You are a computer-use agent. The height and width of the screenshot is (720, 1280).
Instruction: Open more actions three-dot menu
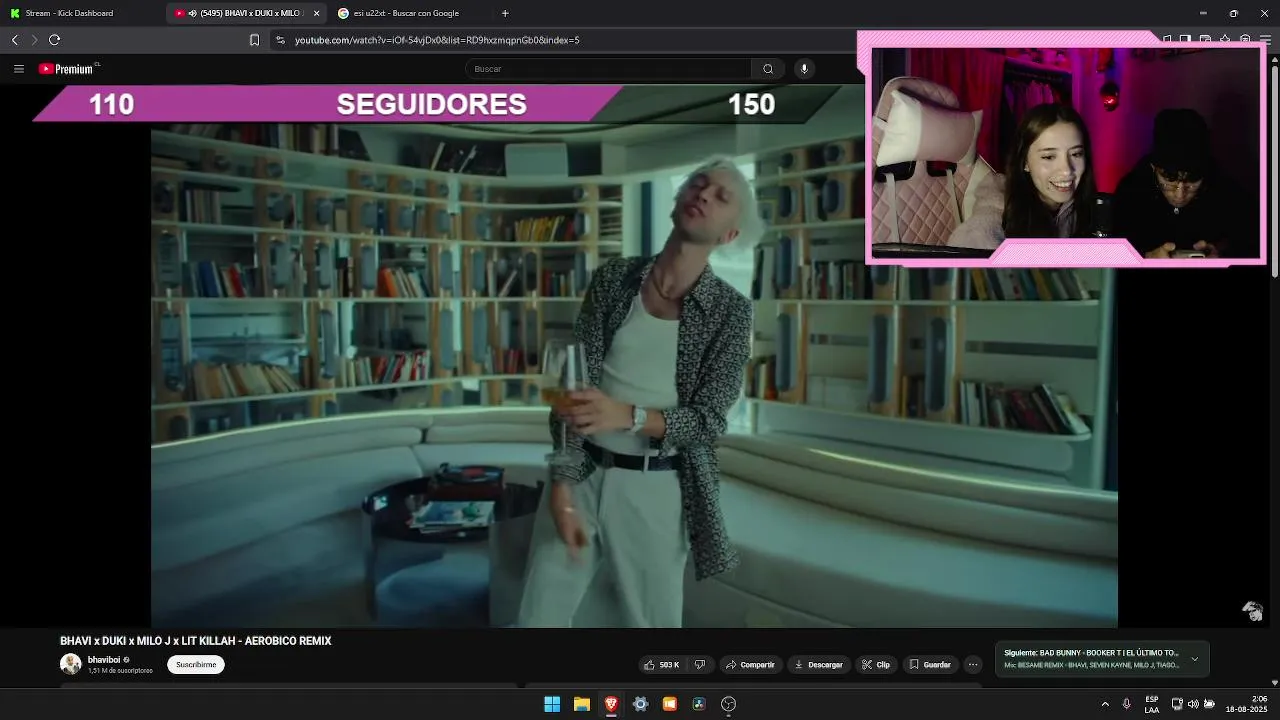(973, 665)
